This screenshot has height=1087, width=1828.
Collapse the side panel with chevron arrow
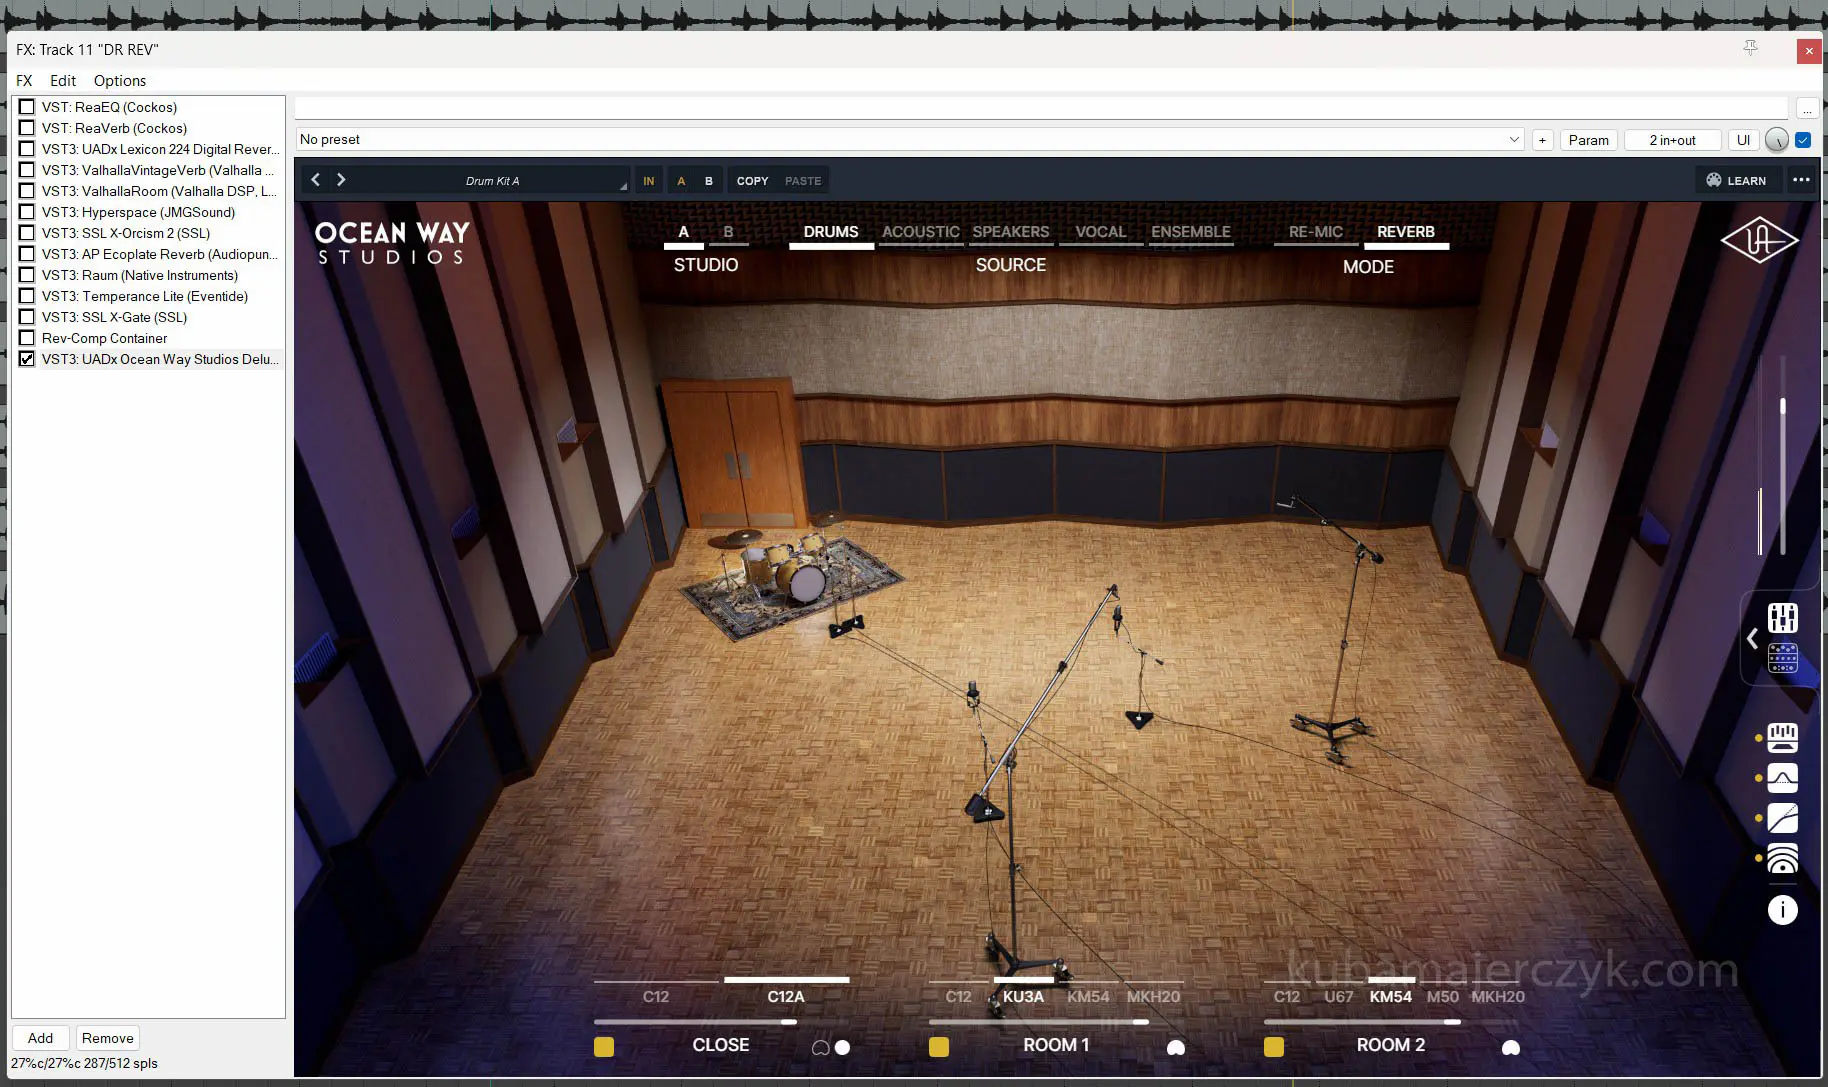point(1752,638)
